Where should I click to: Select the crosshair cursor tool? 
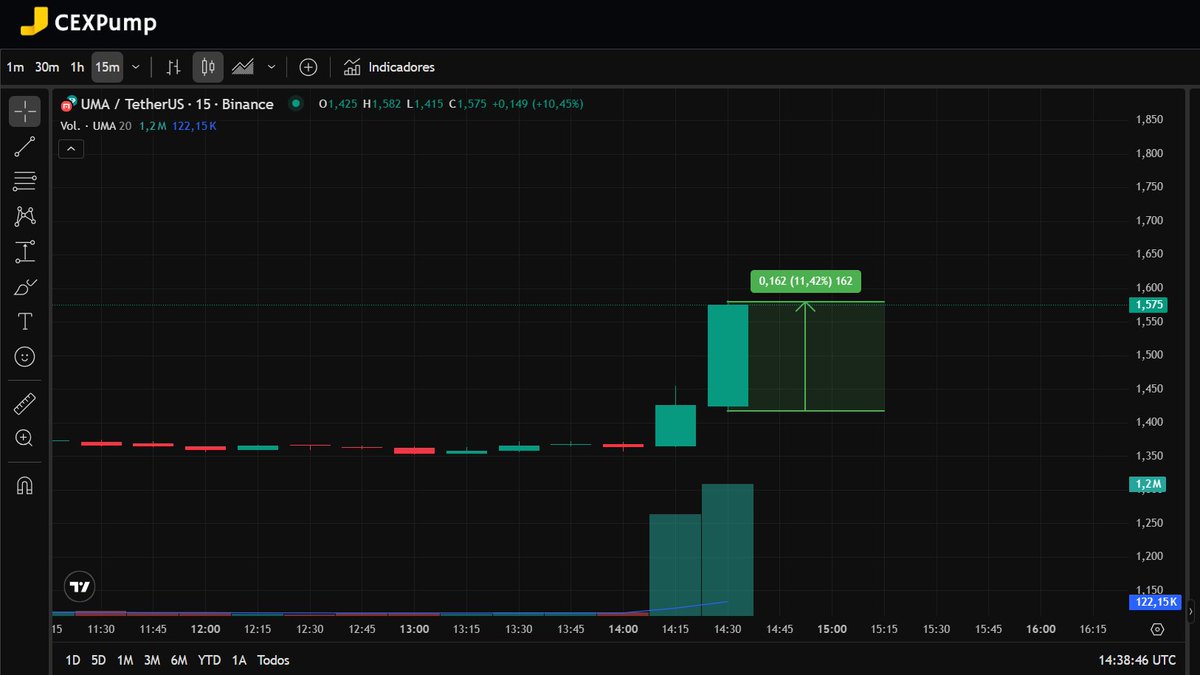tap(25, 112)
